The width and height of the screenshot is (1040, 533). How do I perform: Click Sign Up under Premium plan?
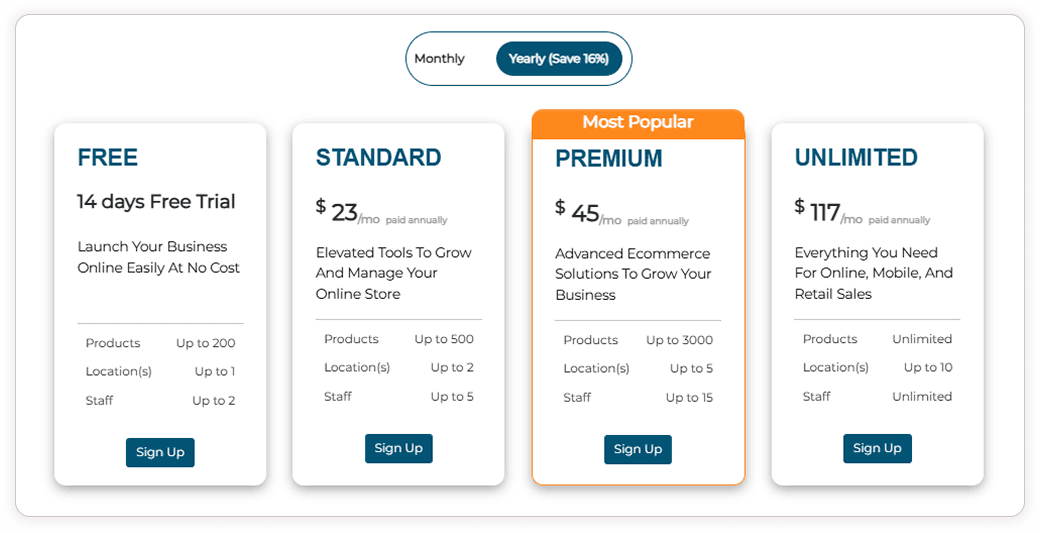[638, 449]
